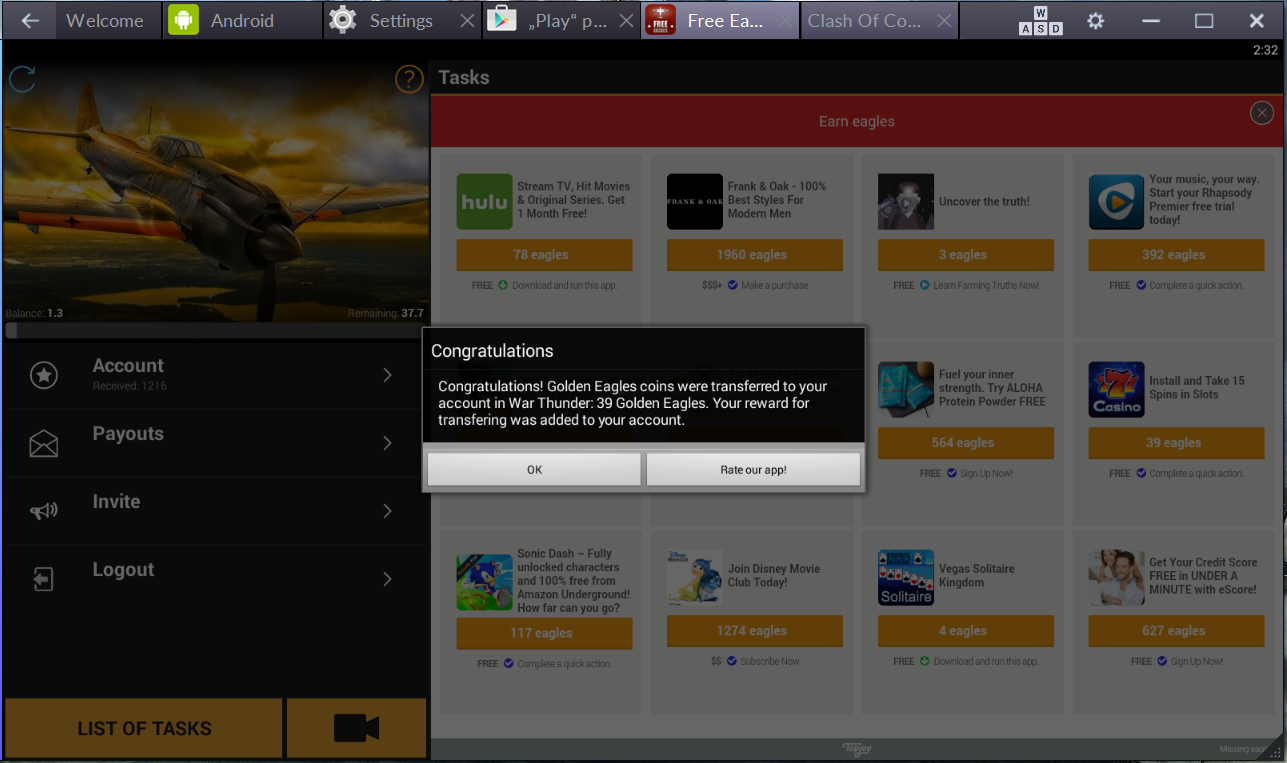1287x763 pixels.
Task: Click the 117 eagles Sonic Dash button
Action: click(x=544, y=633)
